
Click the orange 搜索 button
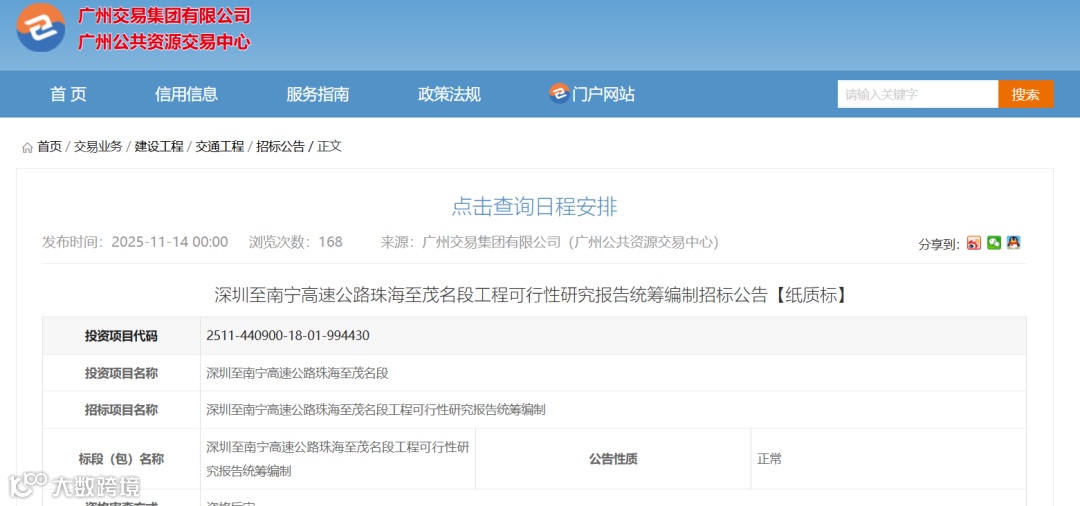click(1026, 94)
